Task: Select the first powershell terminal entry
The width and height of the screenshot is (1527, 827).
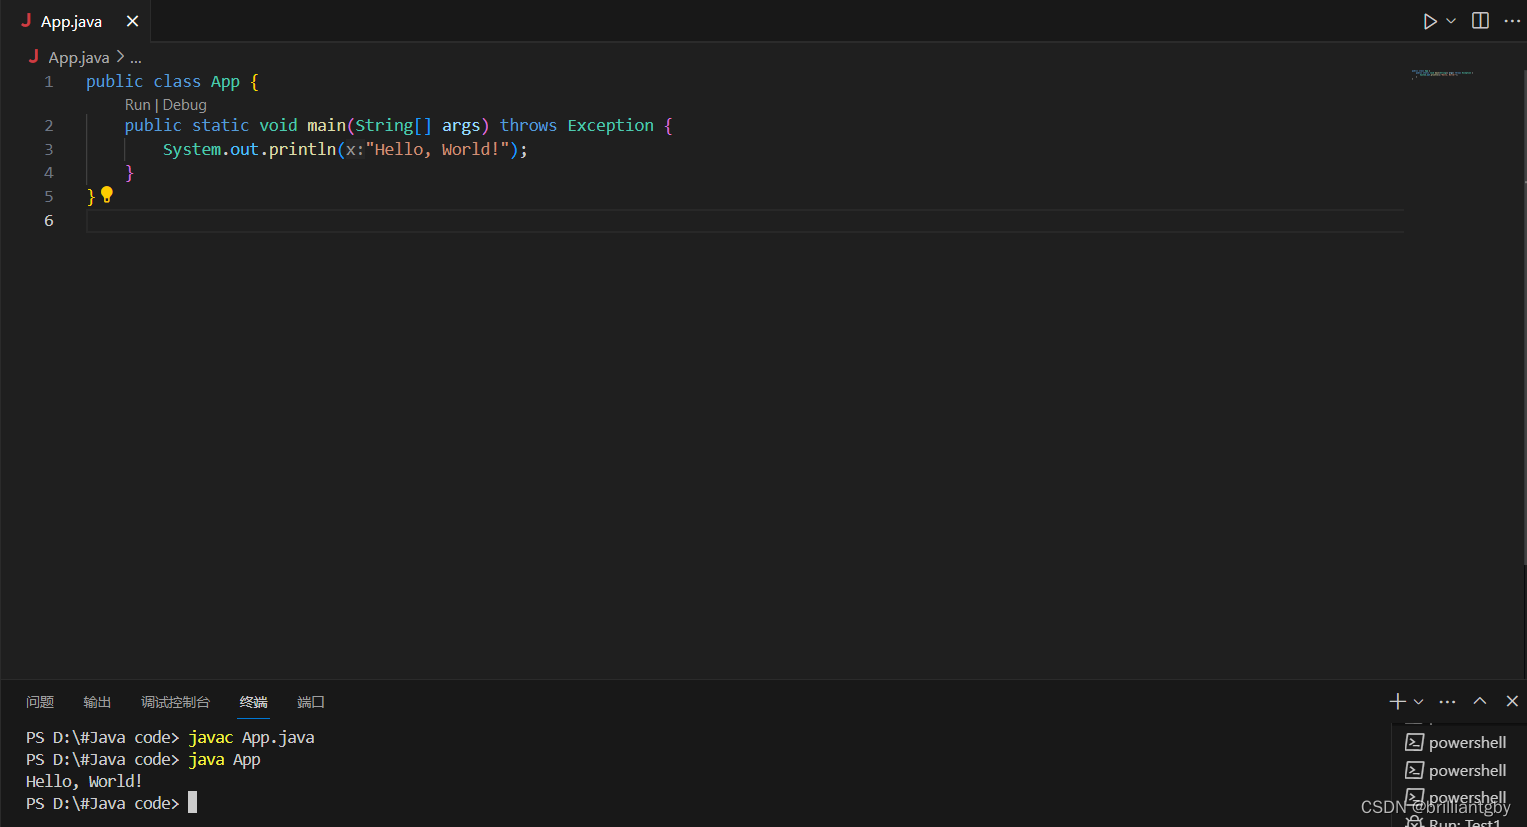Action: click(x=1465, y=742)
